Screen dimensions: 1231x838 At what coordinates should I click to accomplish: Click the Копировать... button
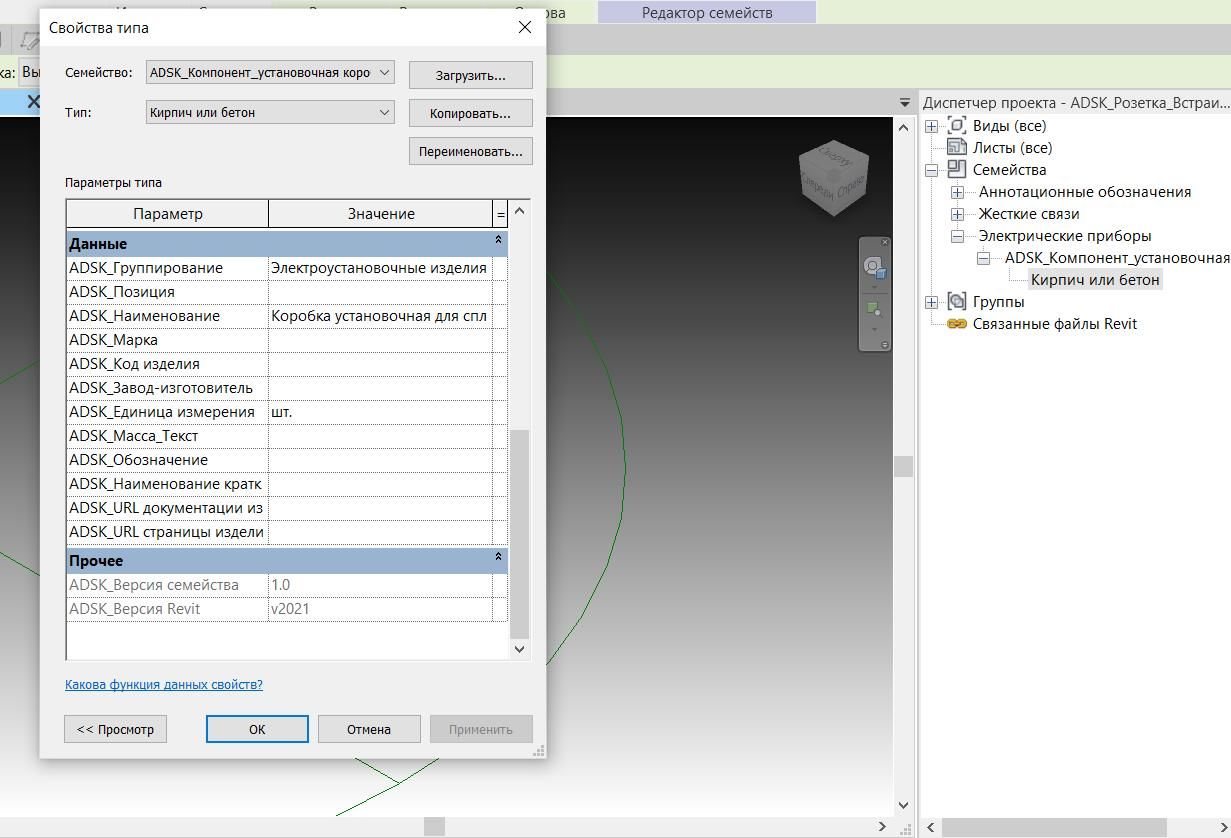tap(470, 113)
